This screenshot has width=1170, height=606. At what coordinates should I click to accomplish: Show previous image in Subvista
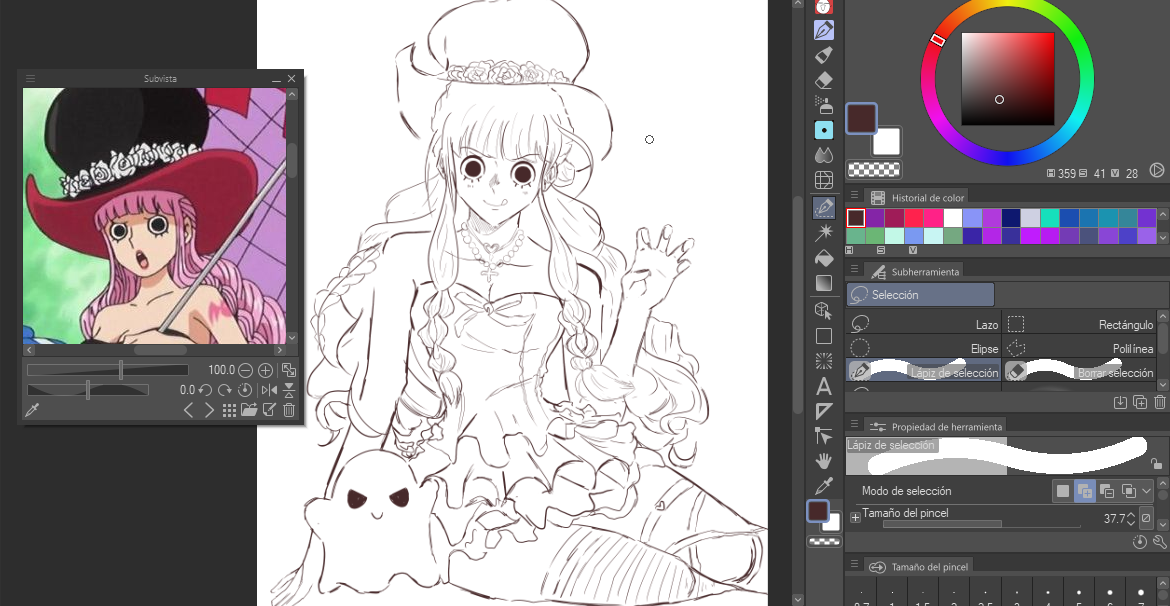(x=189, y=410)
